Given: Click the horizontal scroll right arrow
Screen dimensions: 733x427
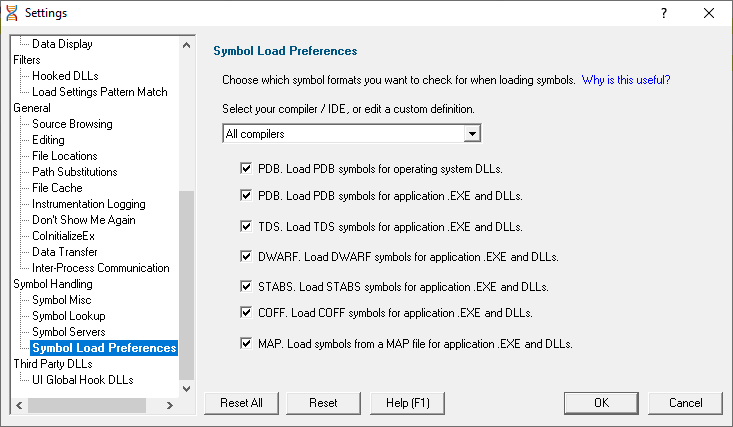Looking at the screenshot, I should pos(170,405).
